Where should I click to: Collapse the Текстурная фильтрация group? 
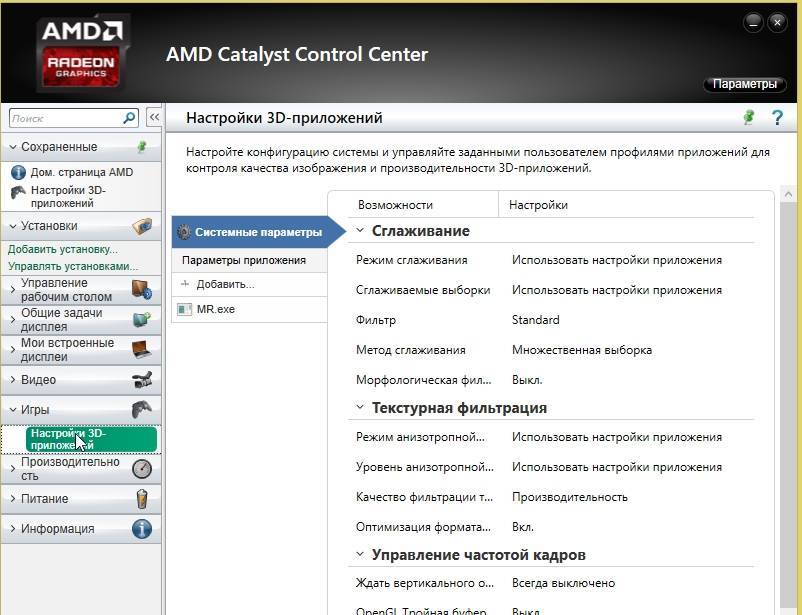tap(360, 407)
